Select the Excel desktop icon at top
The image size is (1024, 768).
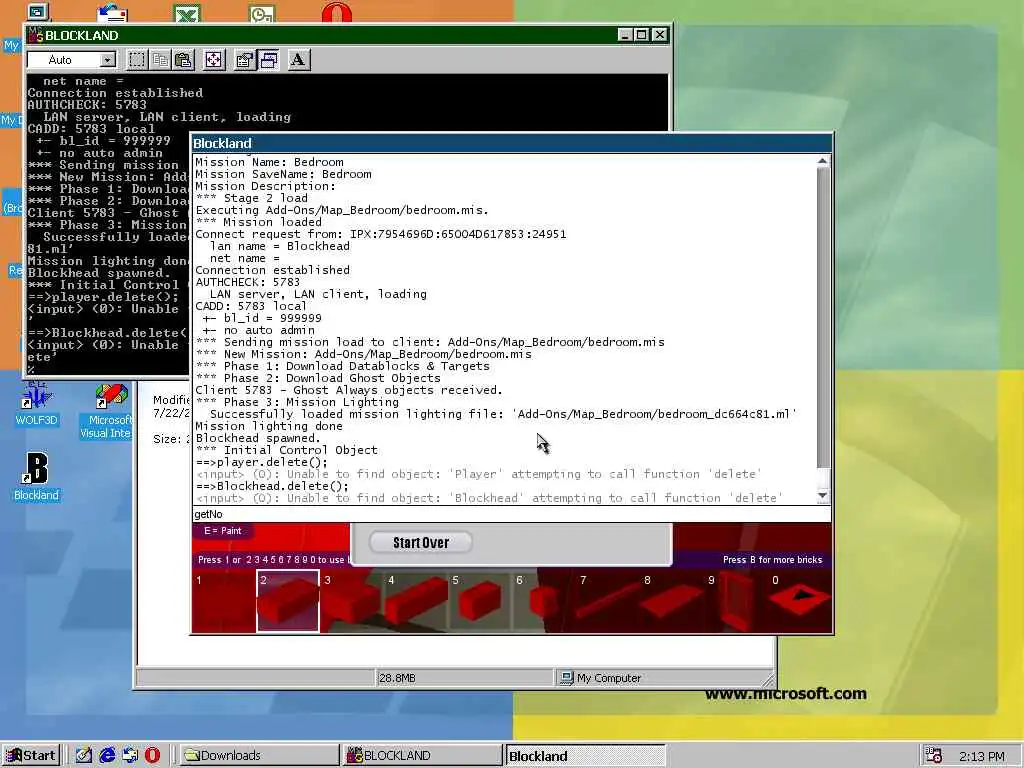click(x=187, y=12)
